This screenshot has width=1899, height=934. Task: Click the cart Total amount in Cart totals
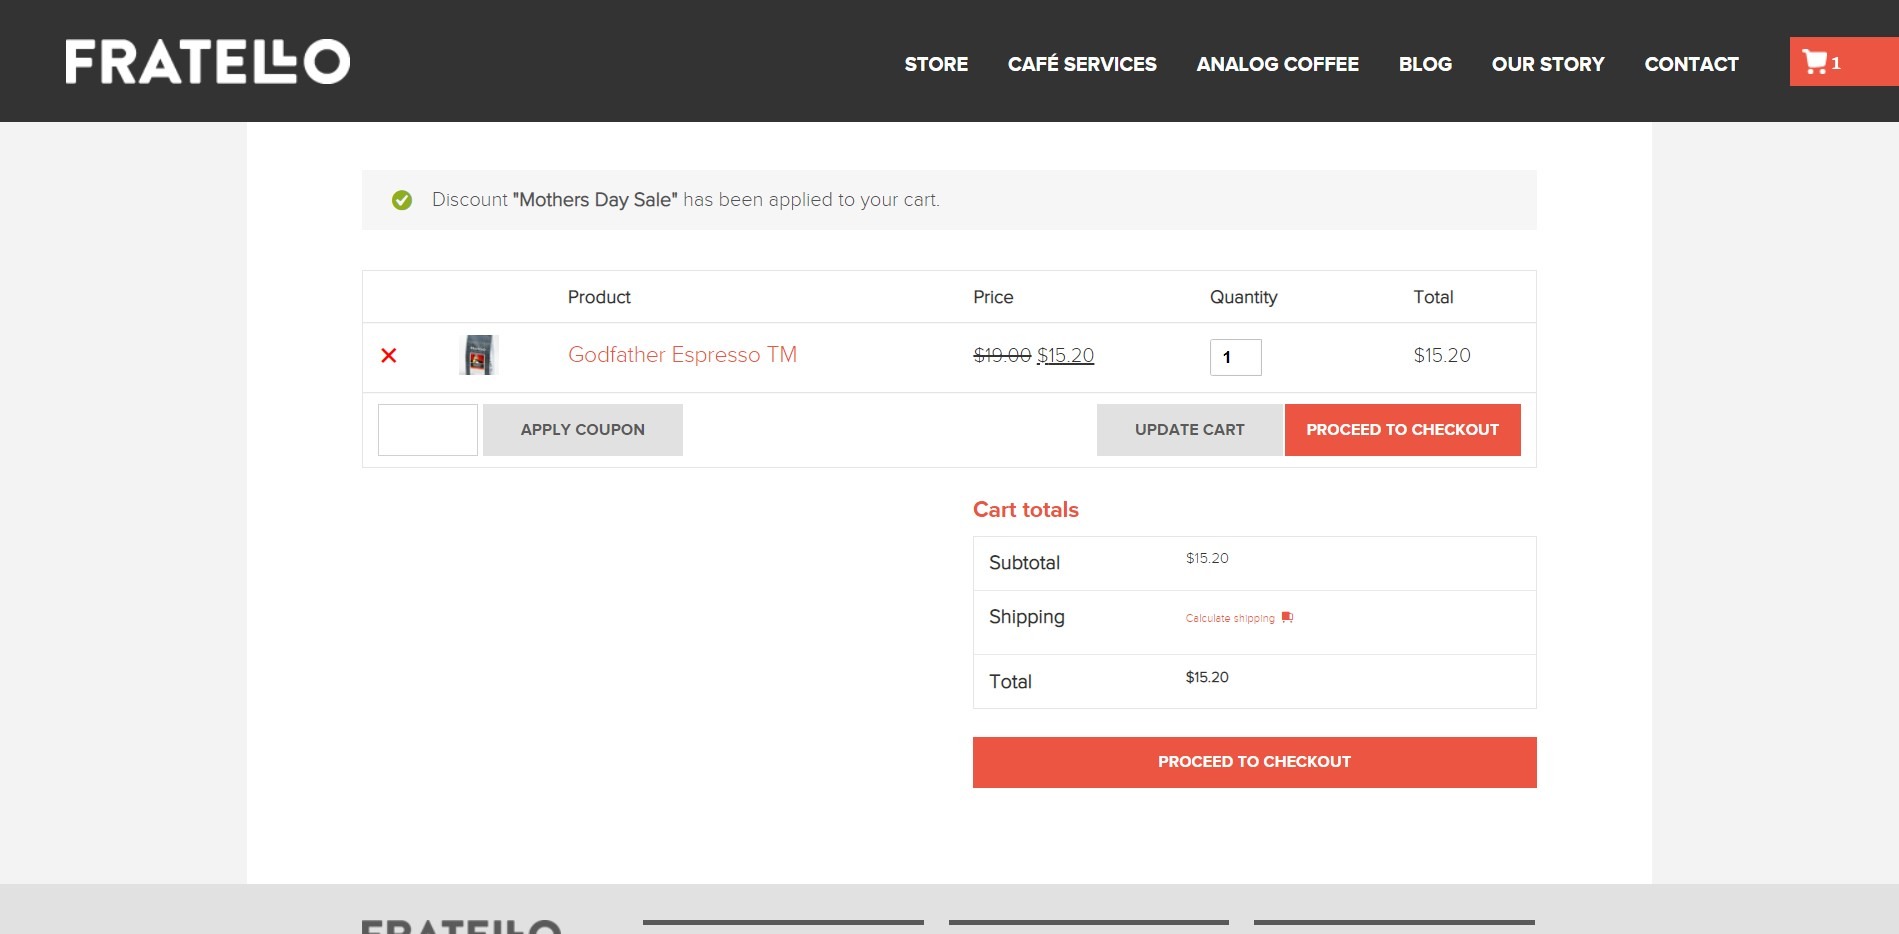(x=1207, y=677)
